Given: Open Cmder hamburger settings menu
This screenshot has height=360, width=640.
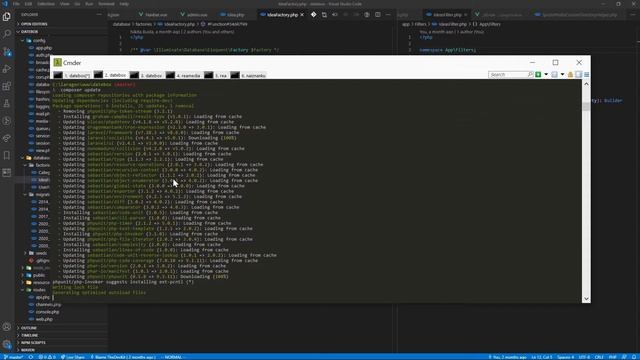Looking at the screenshot, I should pos(587,75).
